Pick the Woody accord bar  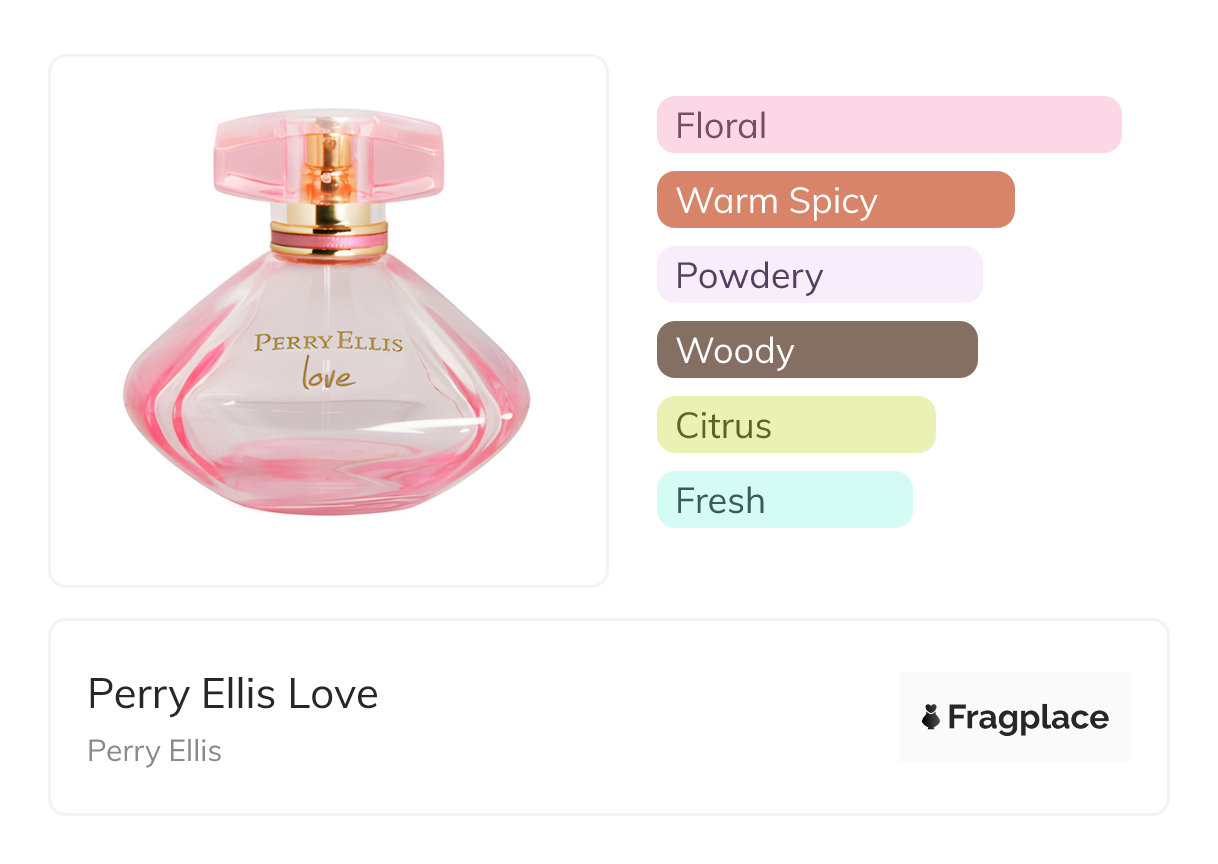click(x=816, y=350)
